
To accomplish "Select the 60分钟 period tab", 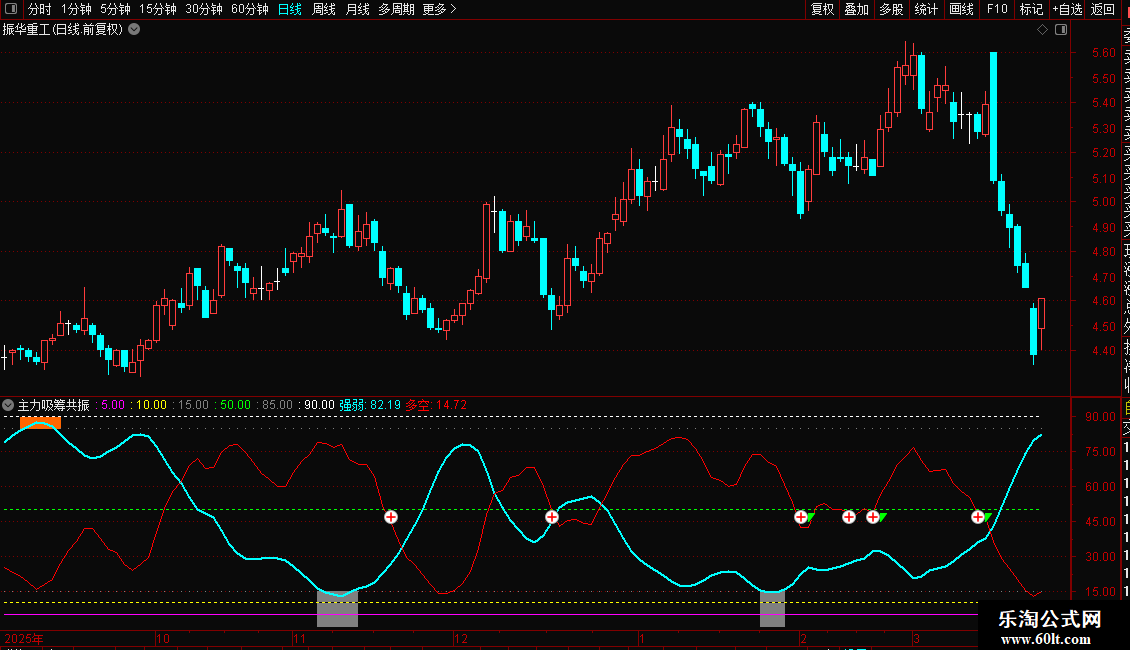I will coord(249,9).
